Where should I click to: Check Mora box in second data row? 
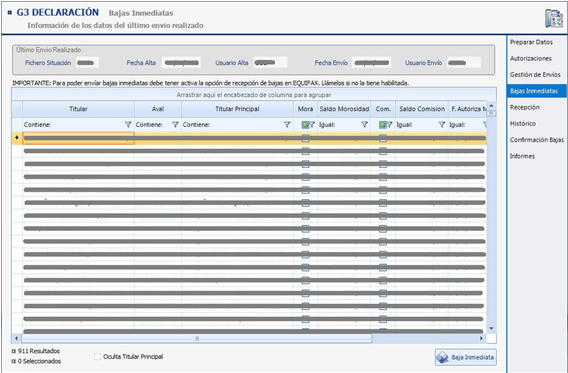pos(305,151)
